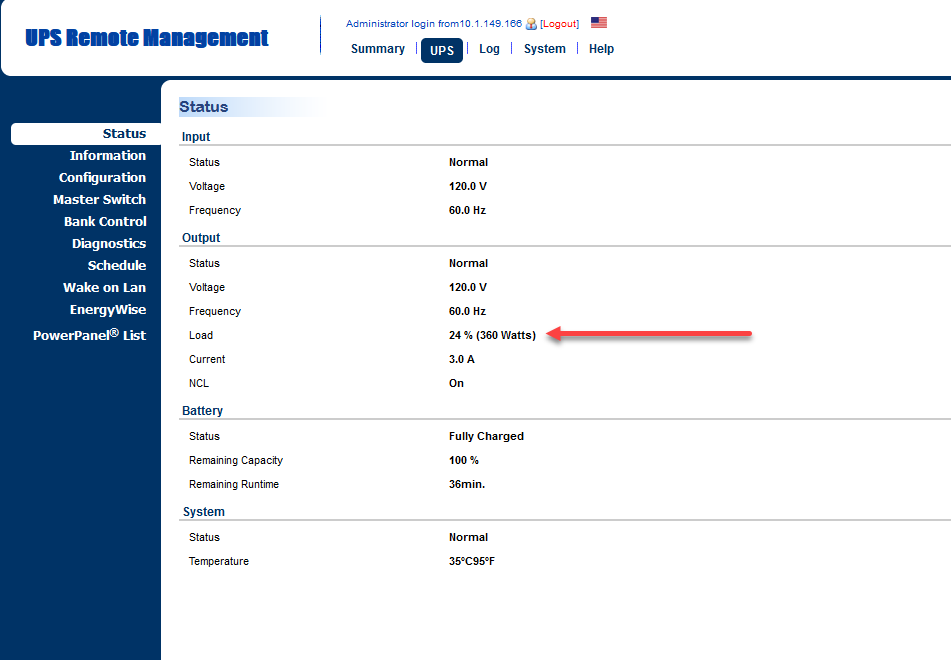Open Diagnostics in sidebar
Image resolution: width=951 pixels, height=660 pixels.
109,244
